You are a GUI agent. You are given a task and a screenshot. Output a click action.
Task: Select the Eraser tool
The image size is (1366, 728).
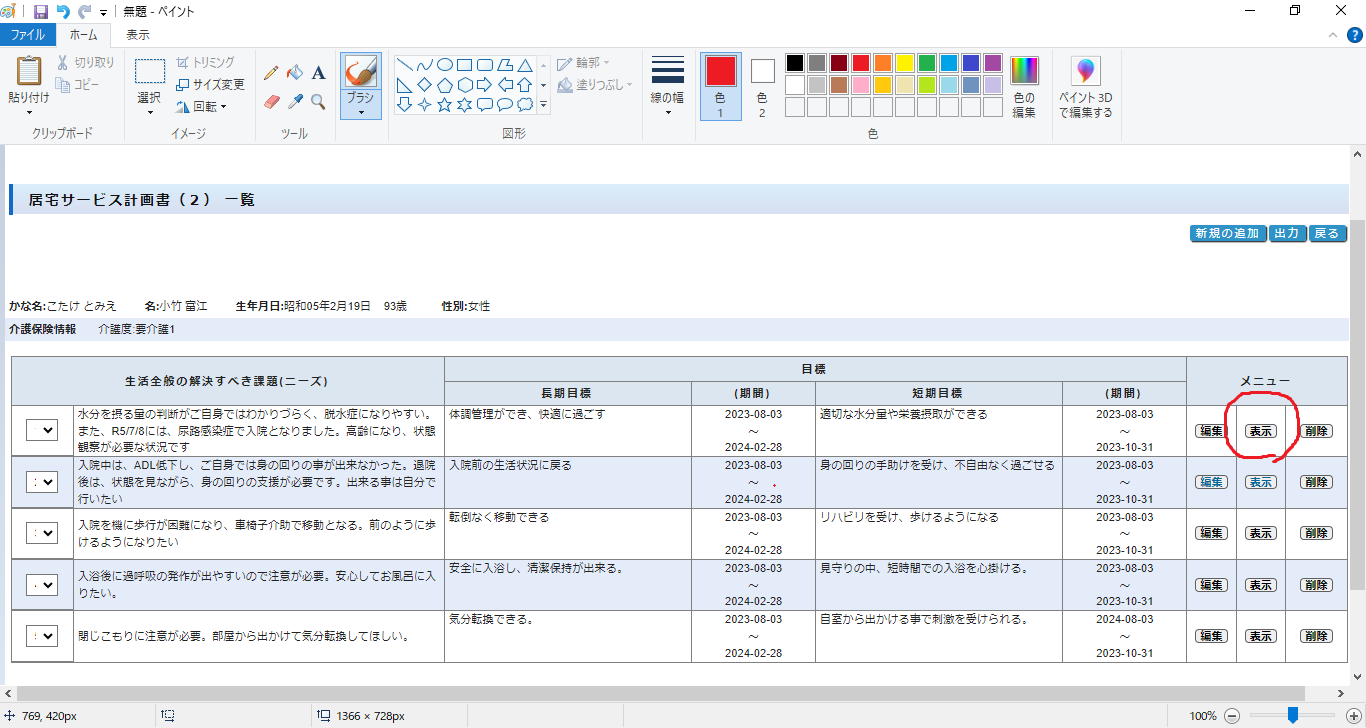(271, 101)
